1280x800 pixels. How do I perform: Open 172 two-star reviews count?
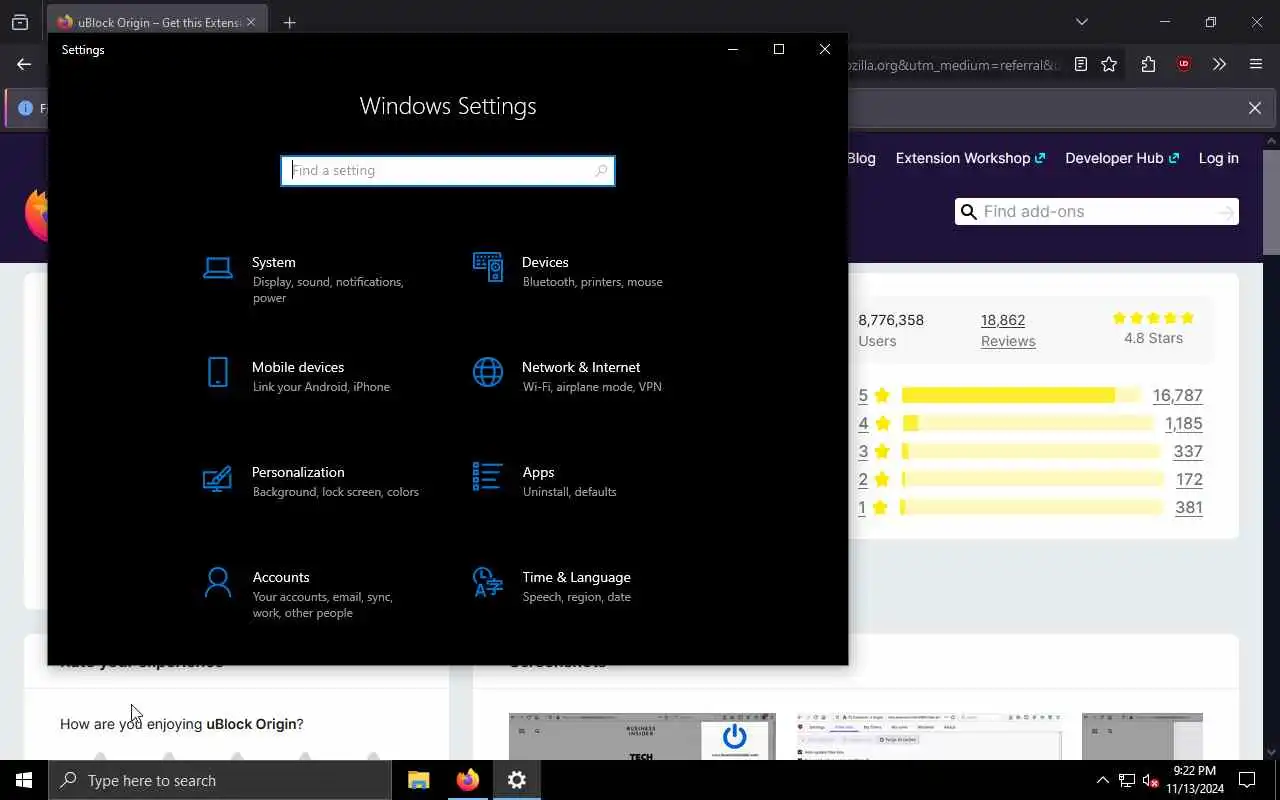point(1189,479)
